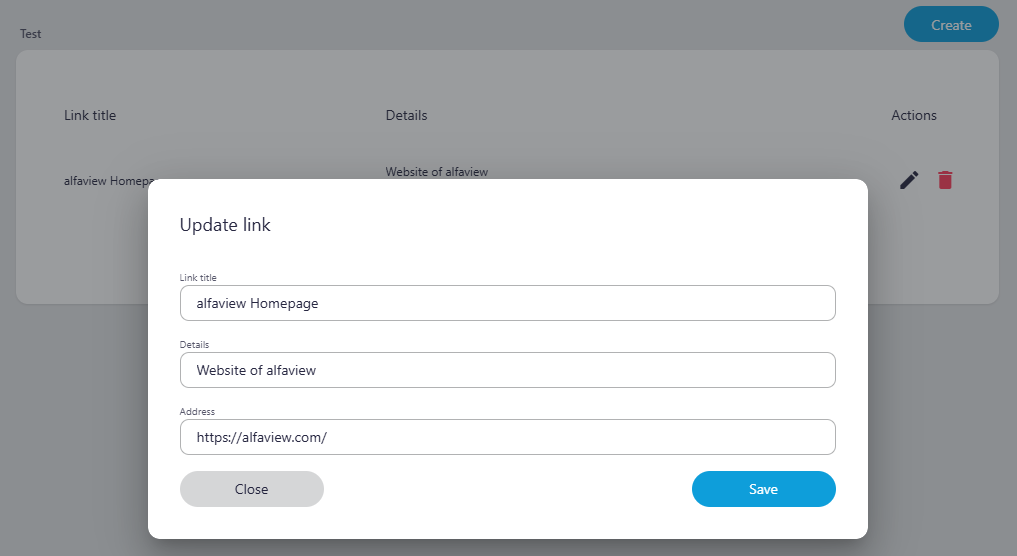1017x556 pixels.
Task: Click the red trash delete icon
Action: pyautogui.click(x=945, y=180)
